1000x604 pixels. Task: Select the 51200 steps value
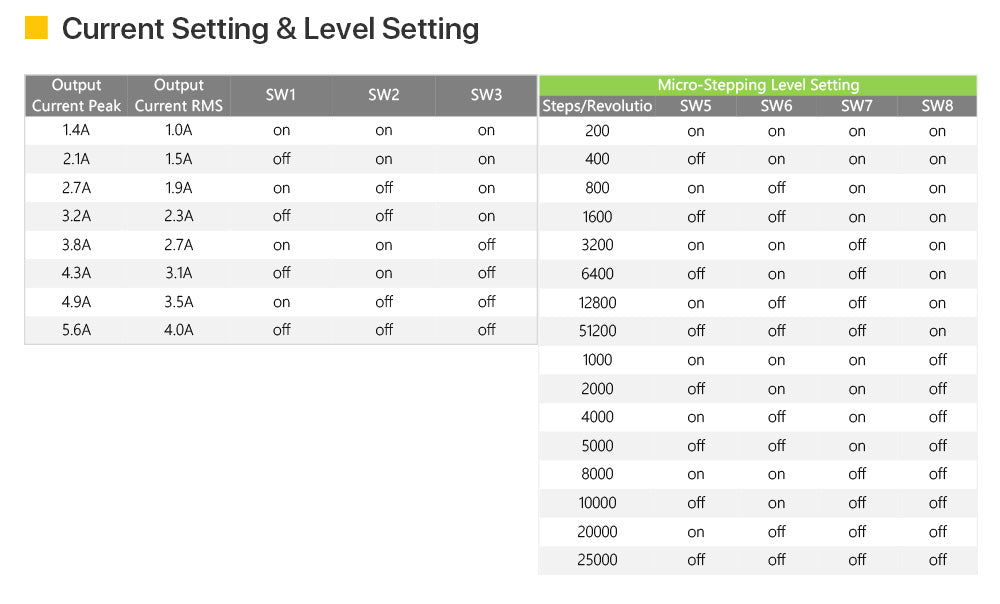[597, 331]
